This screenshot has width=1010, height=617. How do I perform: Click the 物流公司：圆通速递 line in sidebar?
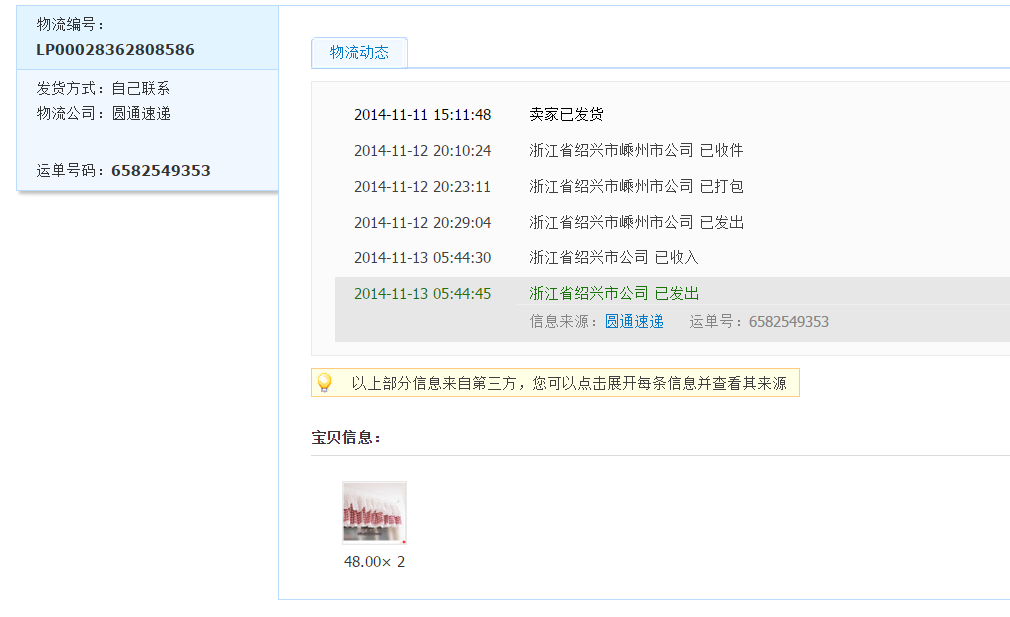coord(104,114)
